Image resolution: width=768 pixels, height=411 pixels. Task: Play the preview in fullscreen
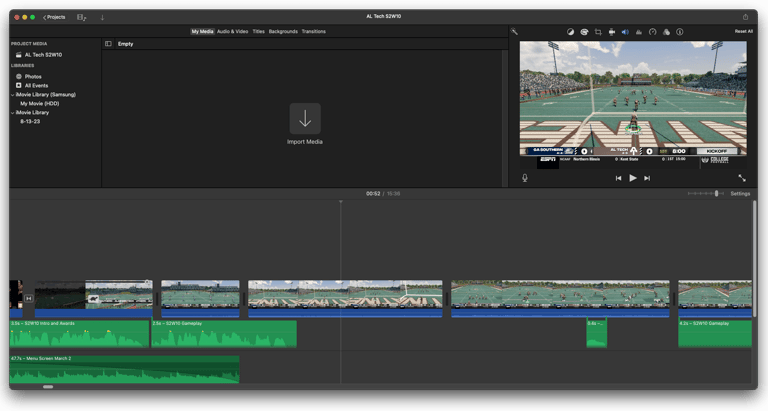point(742,178)
